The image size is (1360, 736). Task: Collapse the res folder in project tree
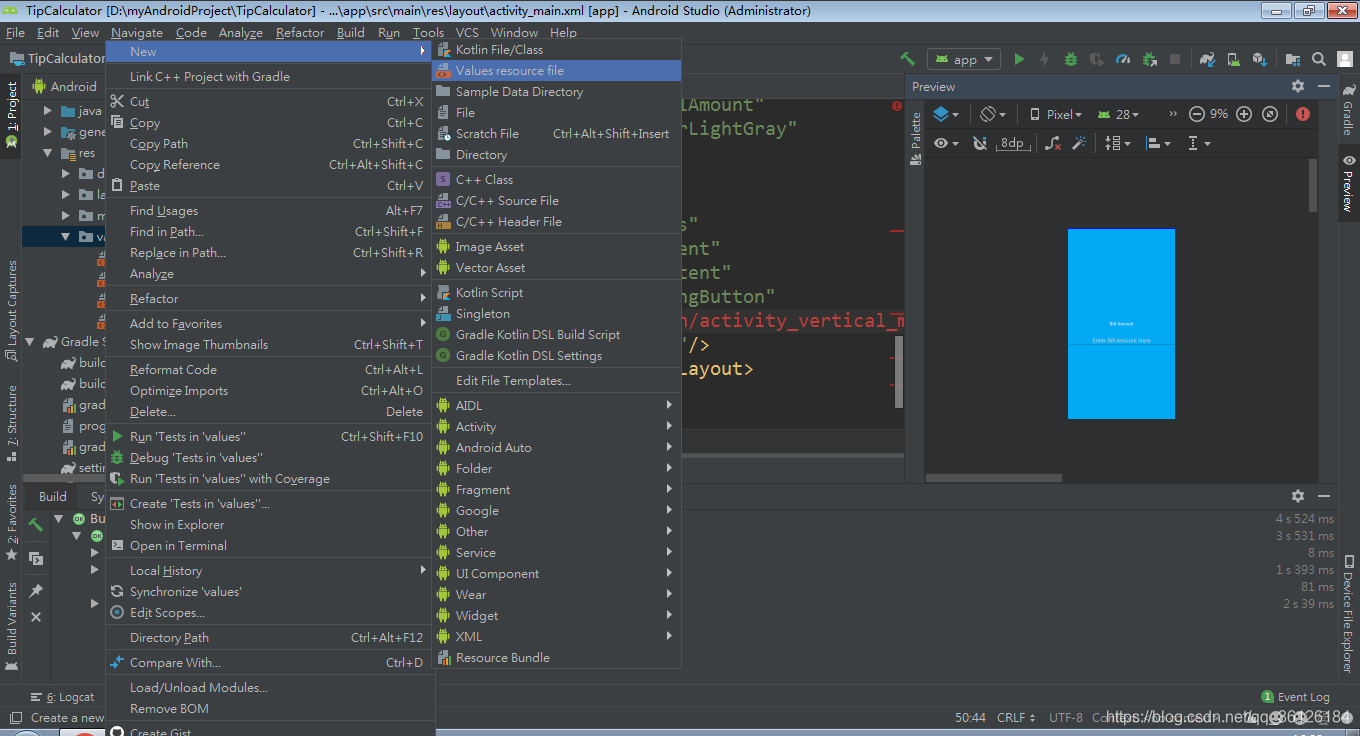pyautogui.click(x=48, y=153)
